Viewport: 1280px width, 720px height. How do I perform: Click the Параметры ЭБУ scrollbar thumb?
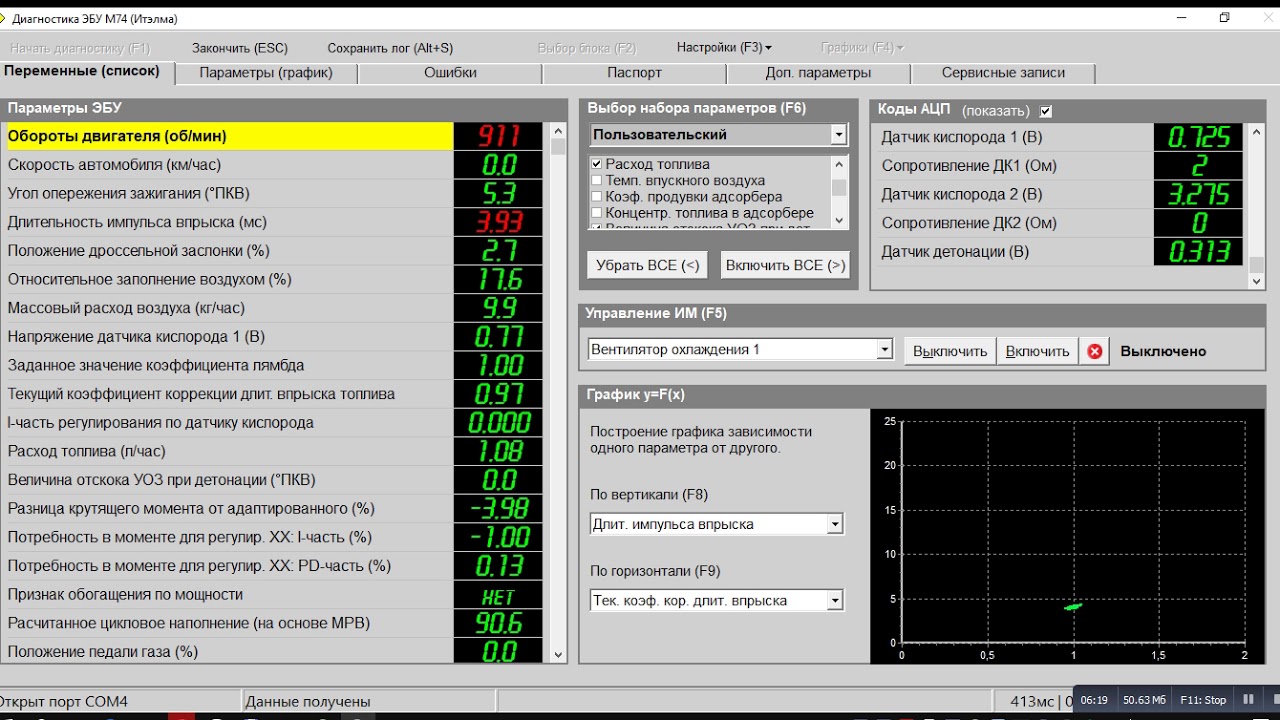pos(558,146)
